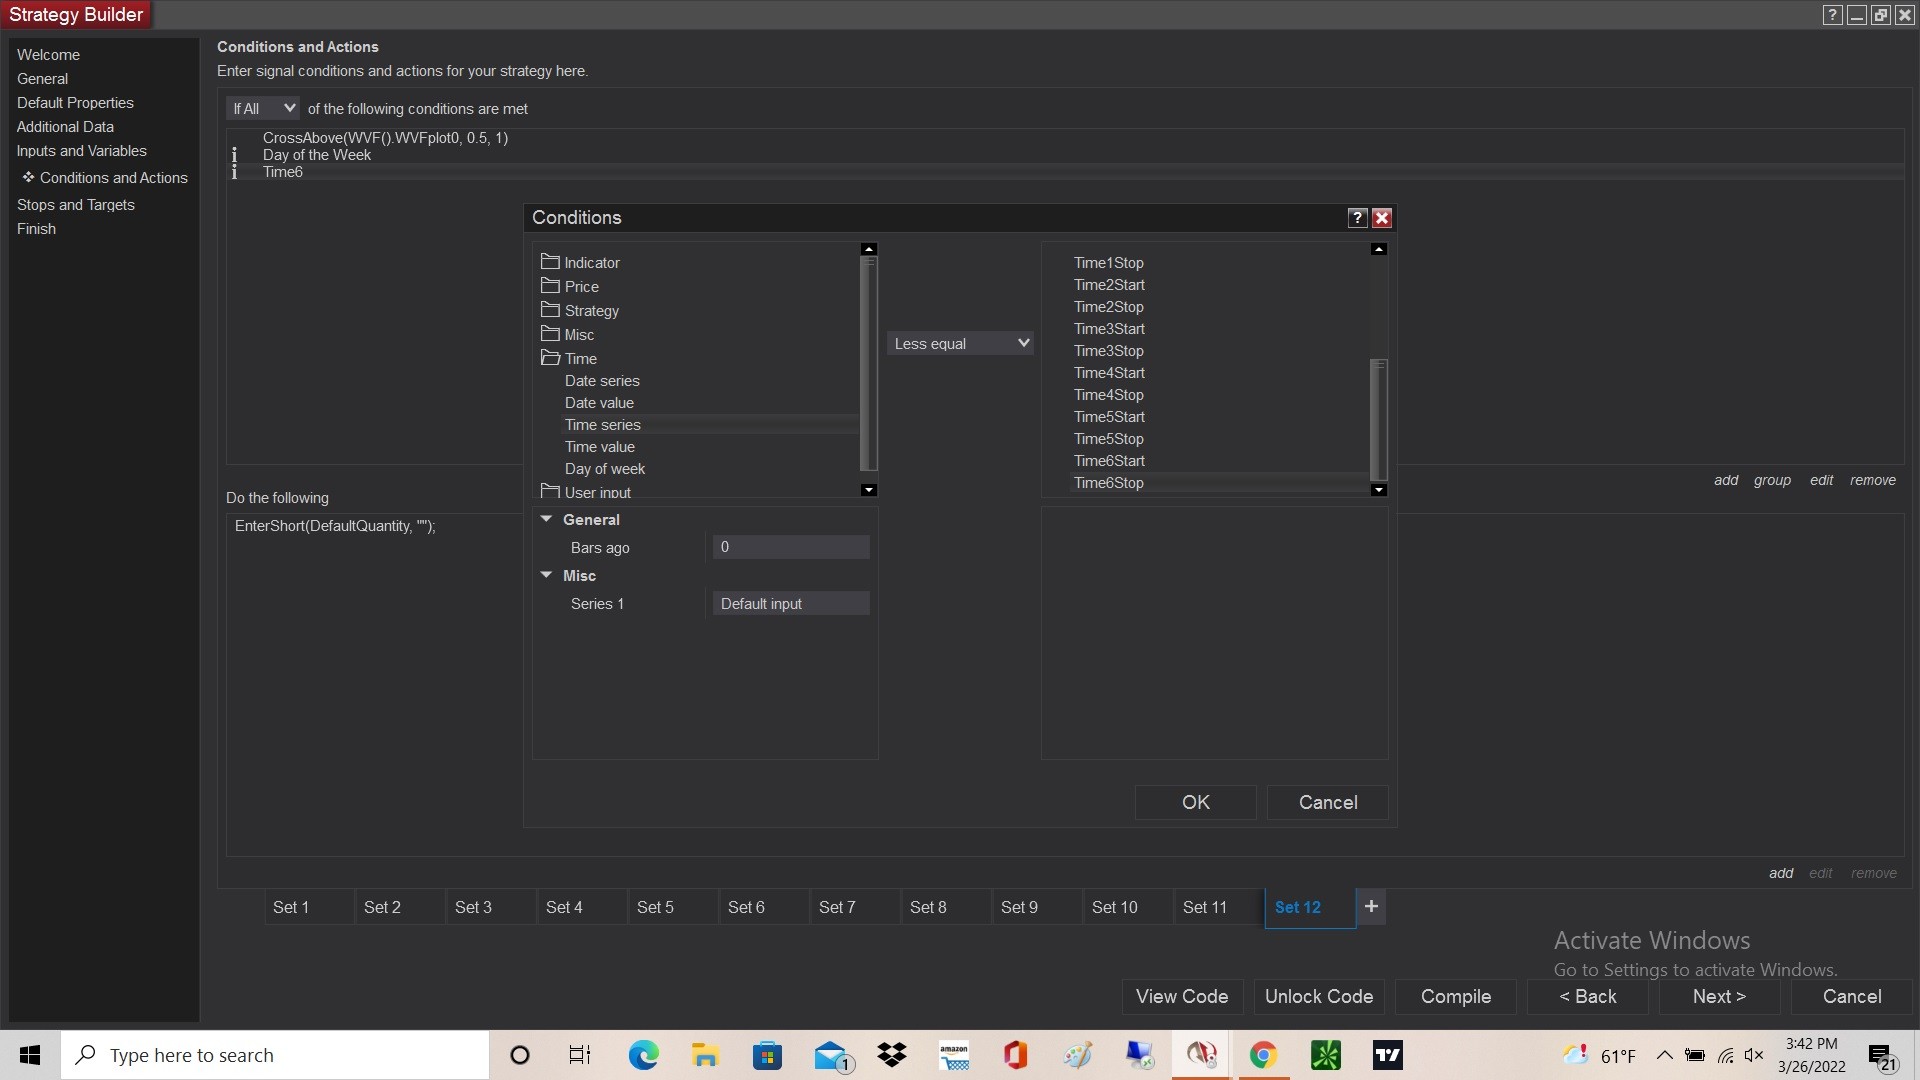
Task: Click the Strategy Builder help icon
Action: 1832,15
